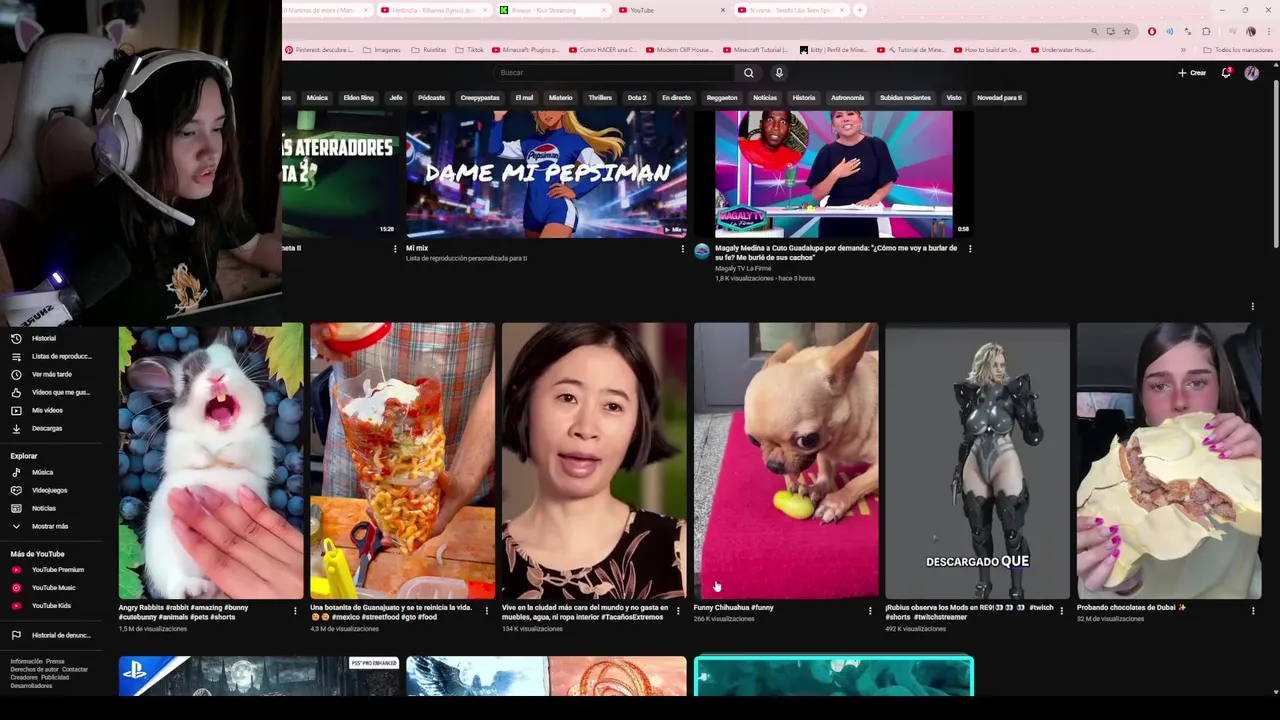Open the Prensa footer link
The height and width of the screenshot is (720, 1280).
(x=55, y=661)
